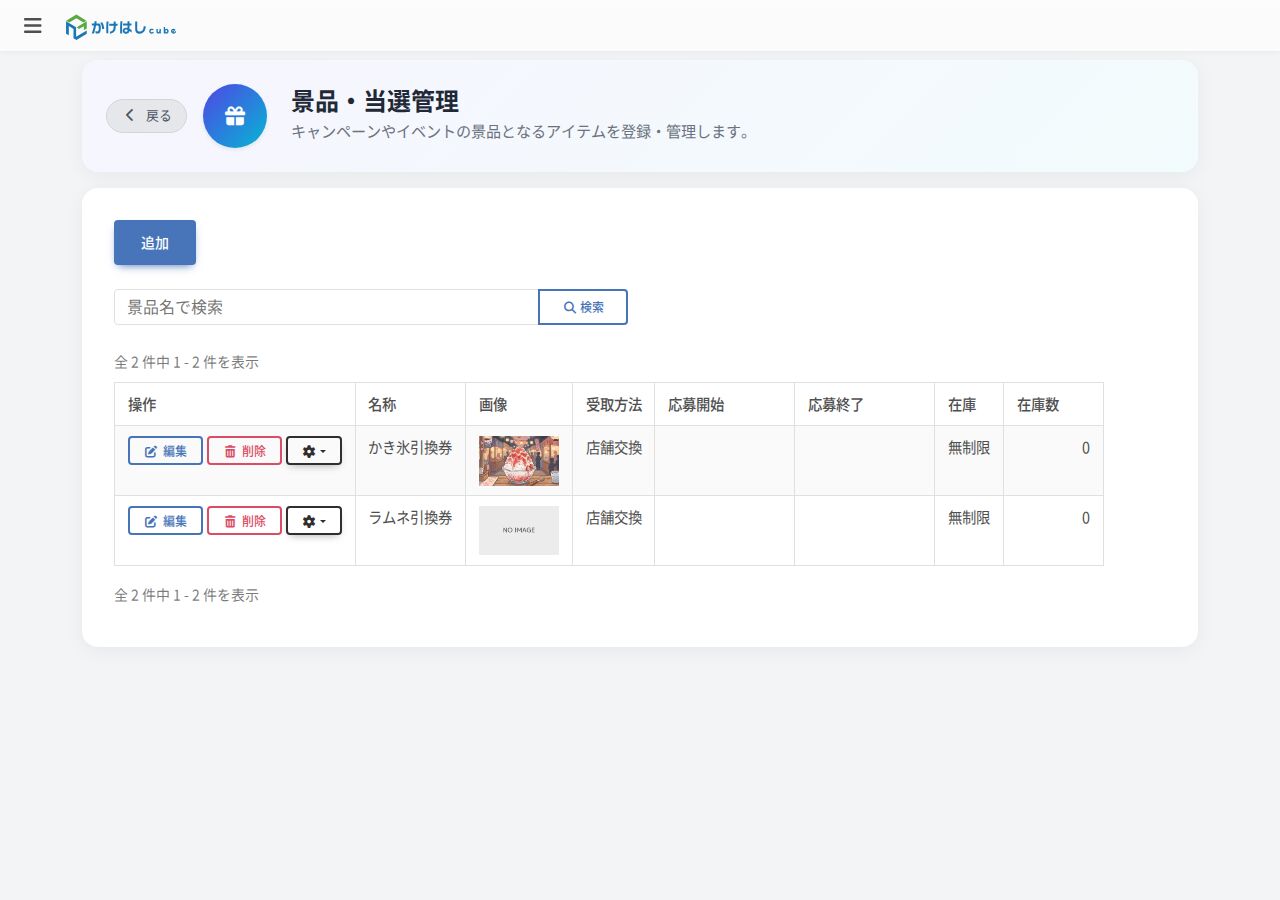Viewport: 1280px width, 900px height.
Task: Delete the ラムネ引換券 row
Action: (244, 521)
